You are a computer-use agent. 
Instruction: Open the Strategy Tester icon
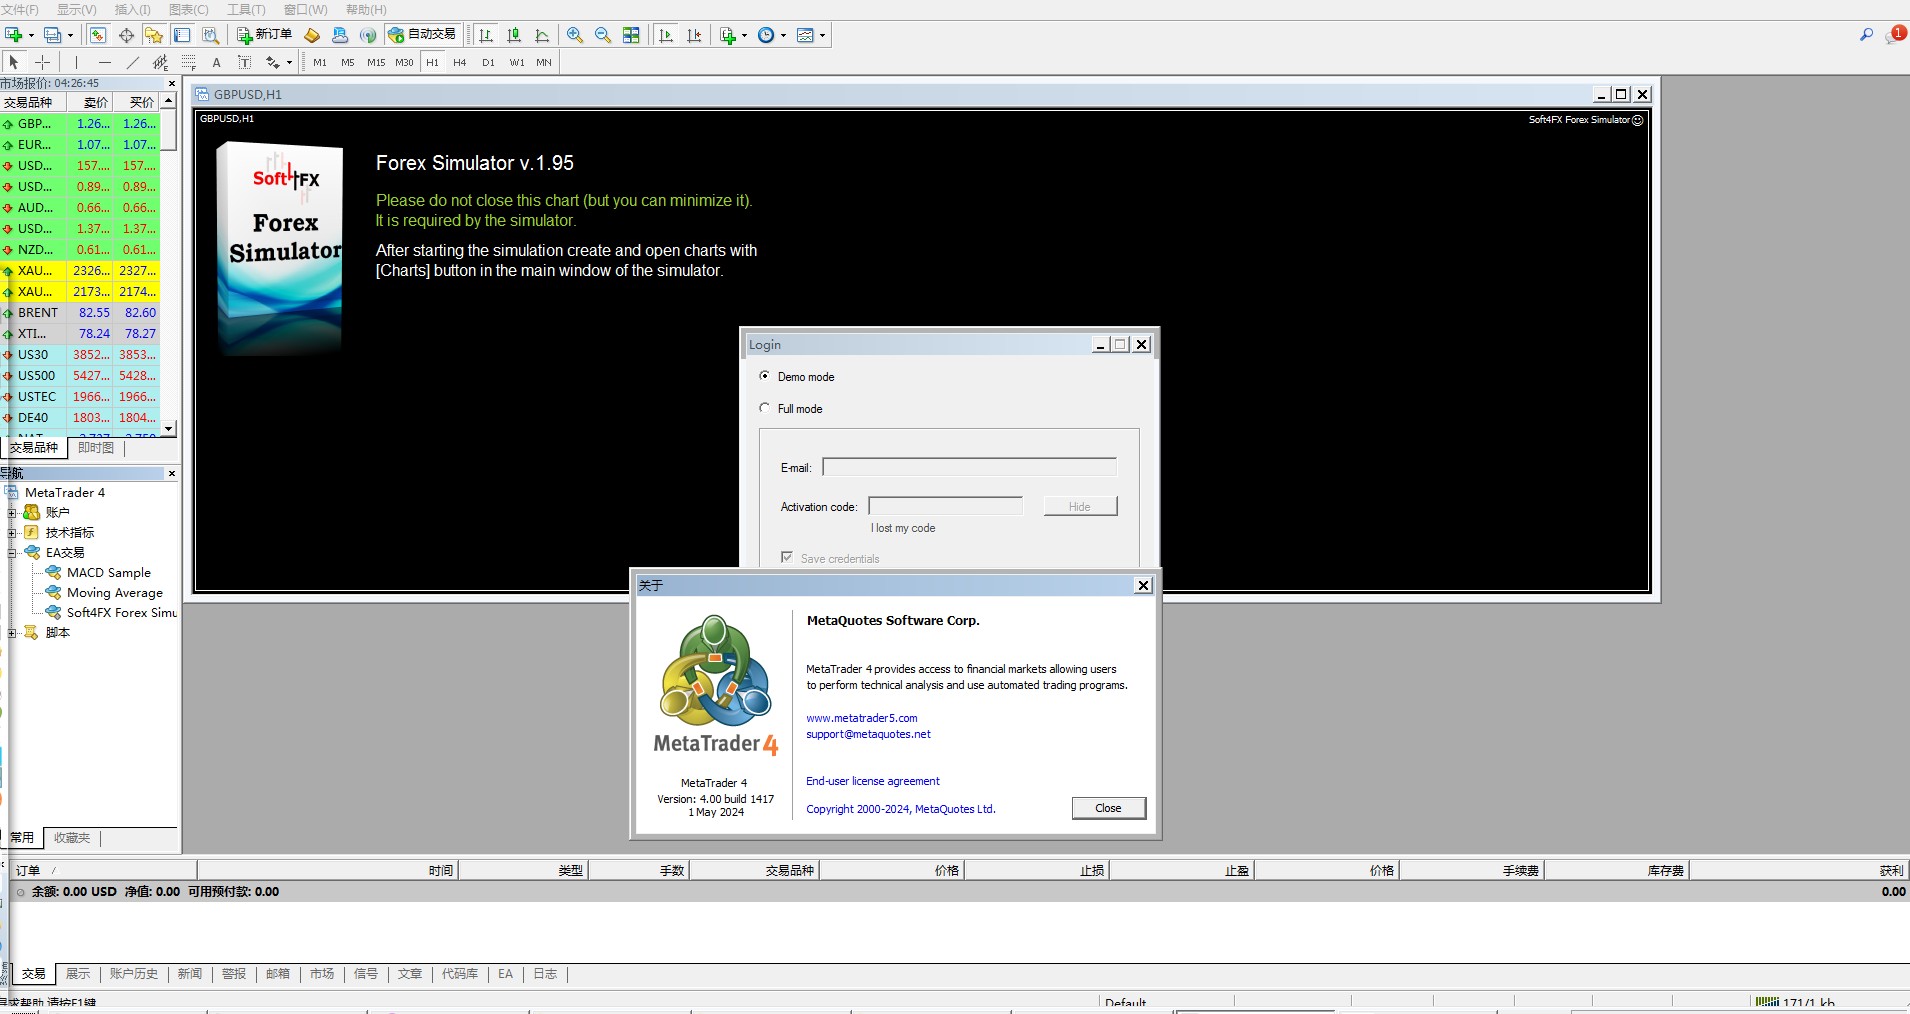click(210, 35)
